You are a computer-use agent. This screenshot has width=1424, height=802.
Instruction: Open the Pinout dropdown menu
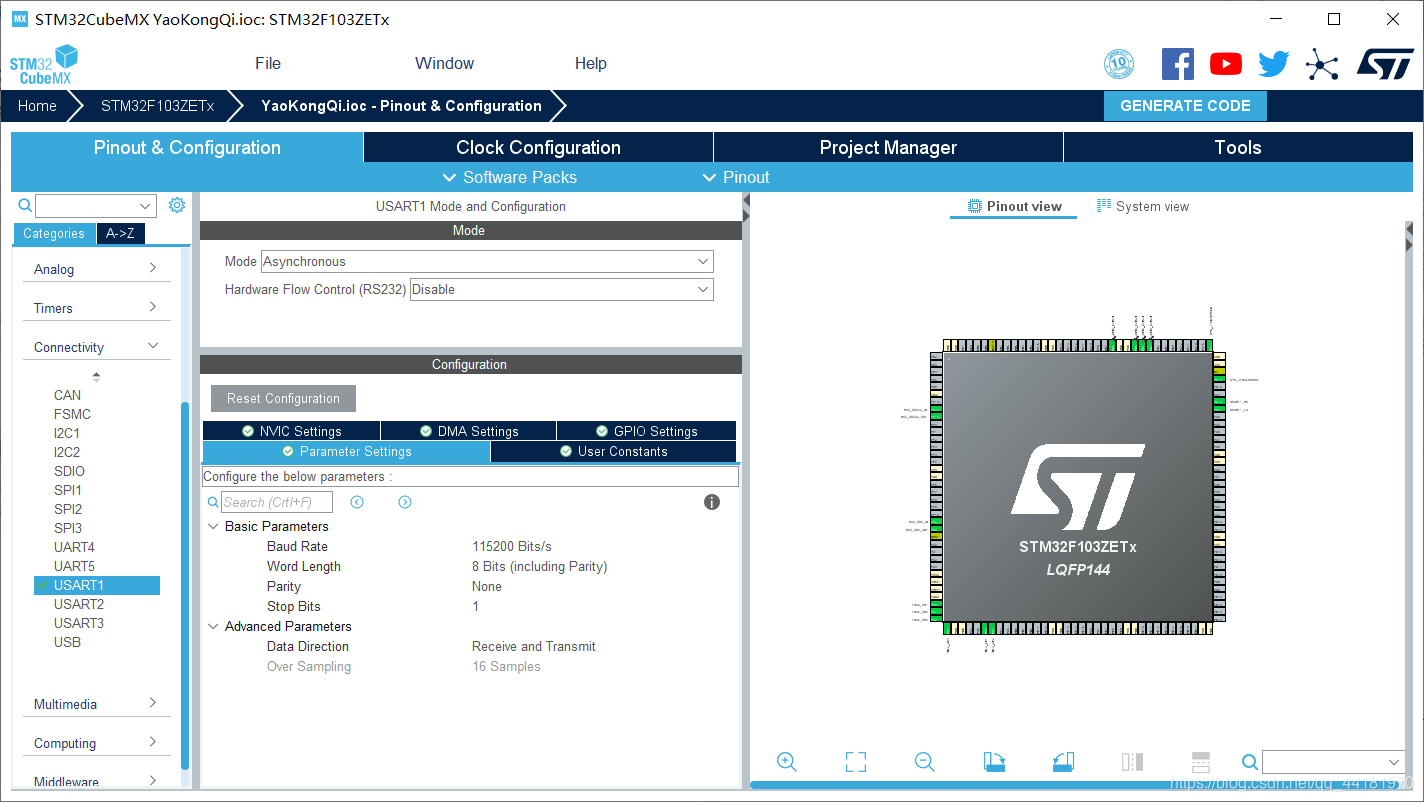(x=736, y=177)
